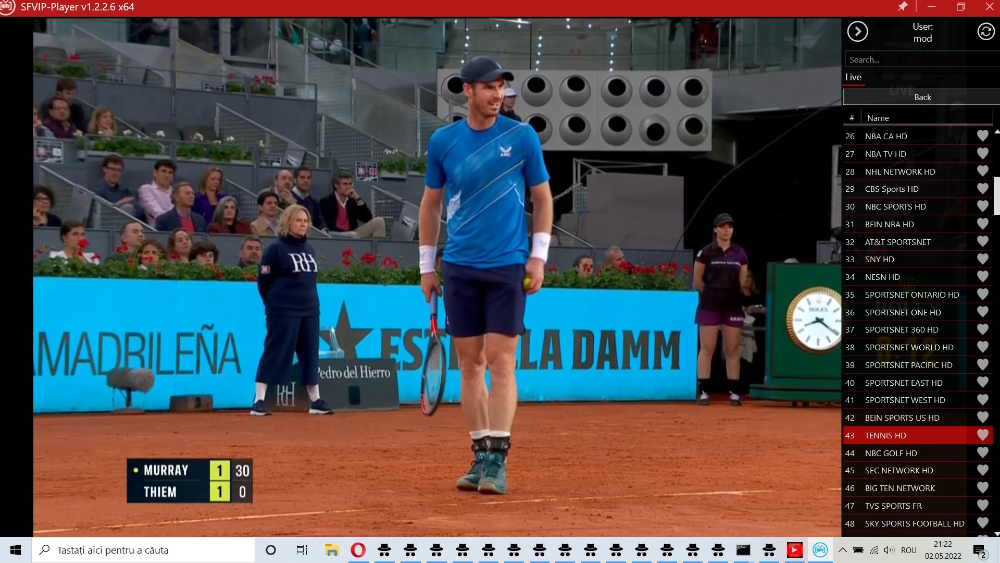
Task: Show hidden system tray icons
Action: tap(842, 550)
